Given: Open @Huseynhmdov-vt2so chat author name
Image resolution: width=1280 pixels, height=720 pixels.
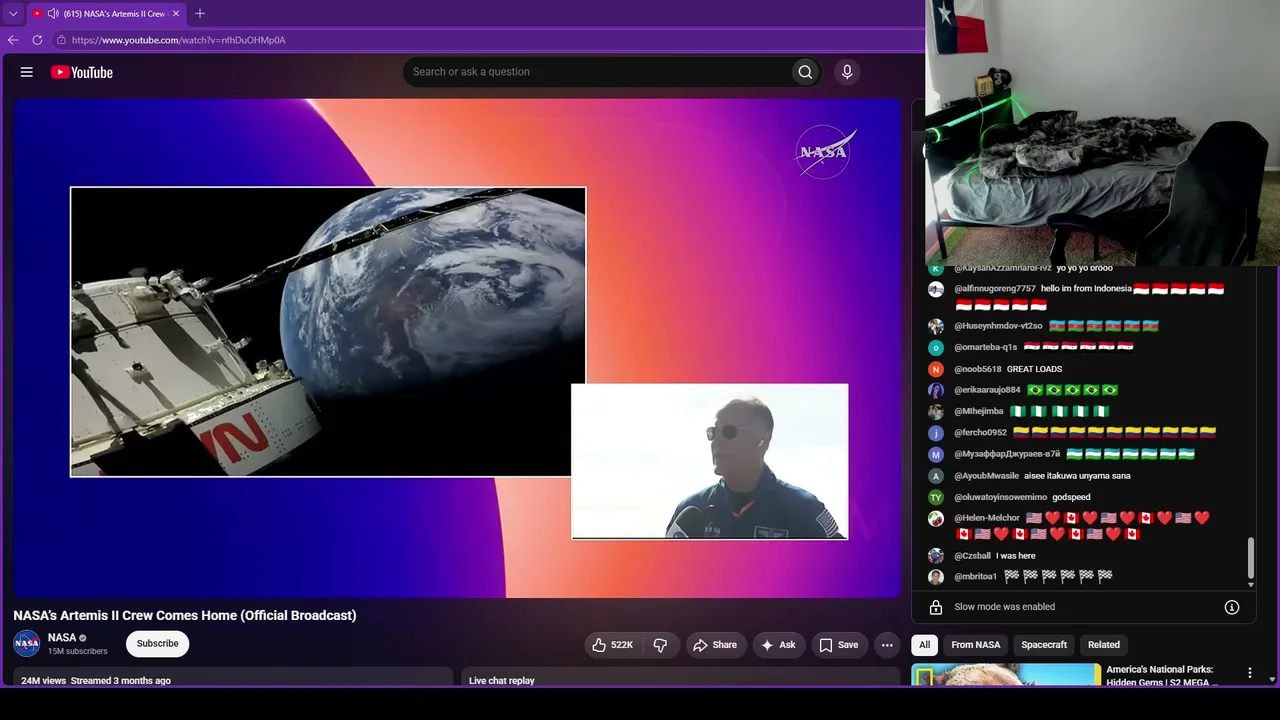Looking at the screenshot, I should pos(998,326).
